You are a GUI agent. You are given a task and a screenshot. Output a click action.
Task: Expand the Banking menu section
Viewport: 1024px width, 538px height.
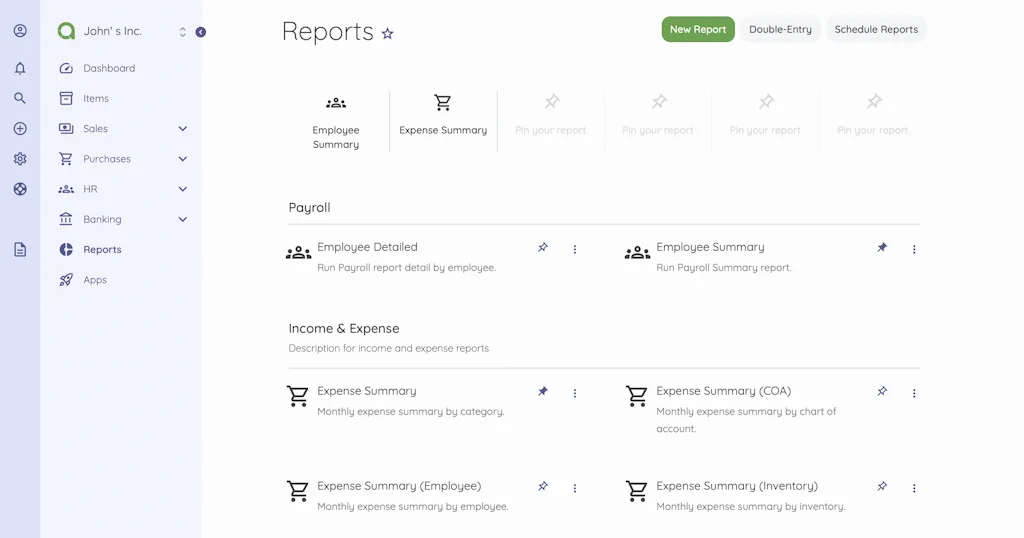[182, 219]
